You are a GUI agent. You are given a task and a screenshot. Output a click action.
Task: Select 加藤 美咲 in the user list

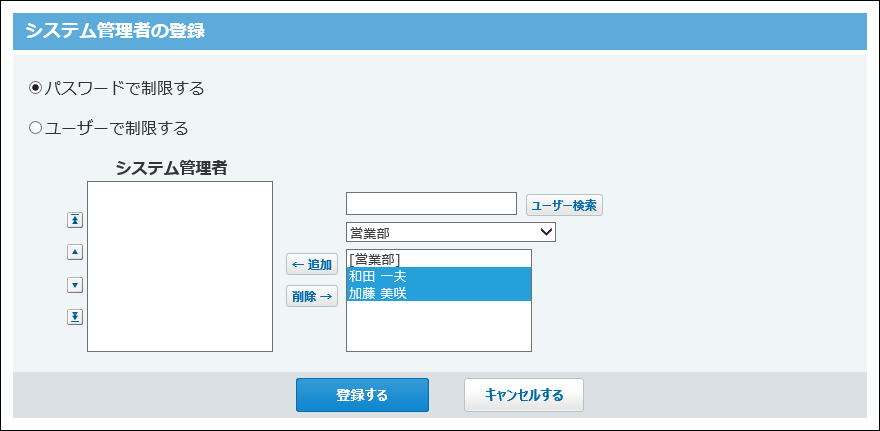point(439,292)
